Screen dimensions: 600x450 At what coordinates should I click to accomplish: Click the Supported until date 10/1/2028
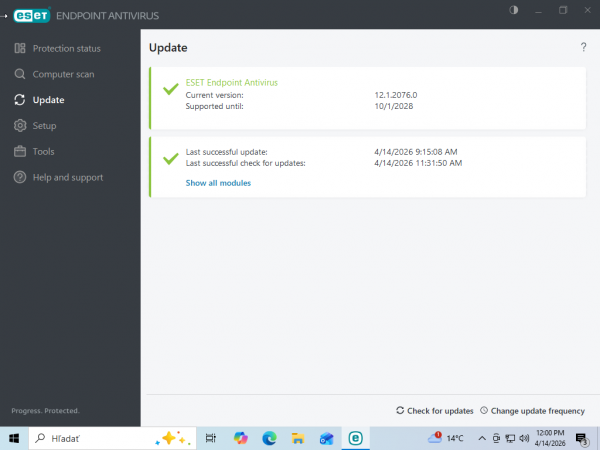pos(394,106)
